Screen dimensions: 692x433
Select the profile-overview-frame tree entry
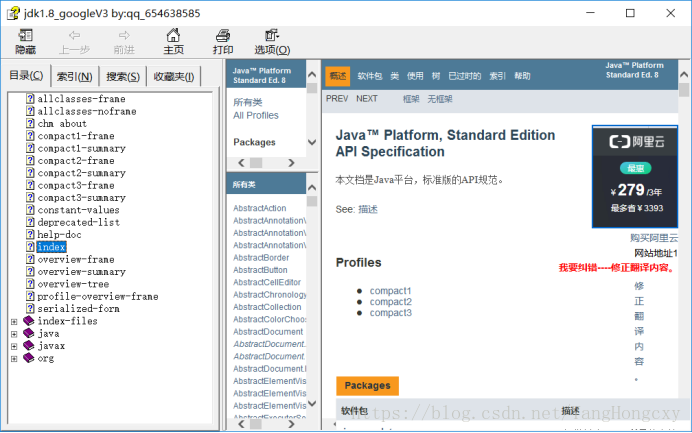click(x=98, y=296)
